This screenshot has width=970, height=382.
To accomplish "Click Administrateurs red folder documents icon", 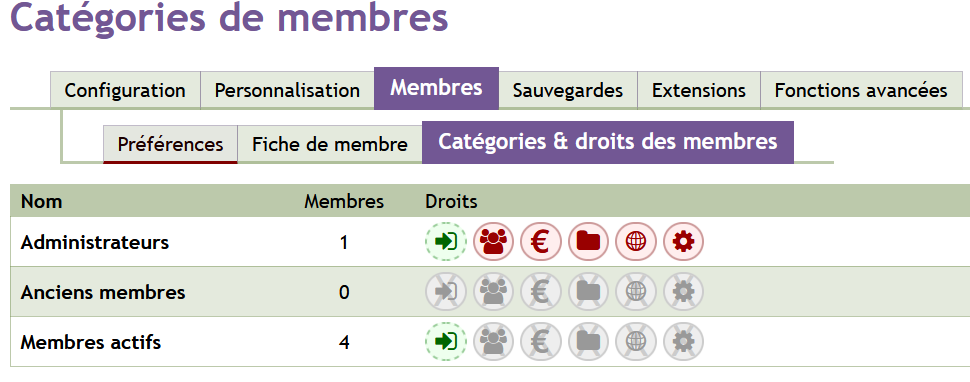I will coord(588,242).
